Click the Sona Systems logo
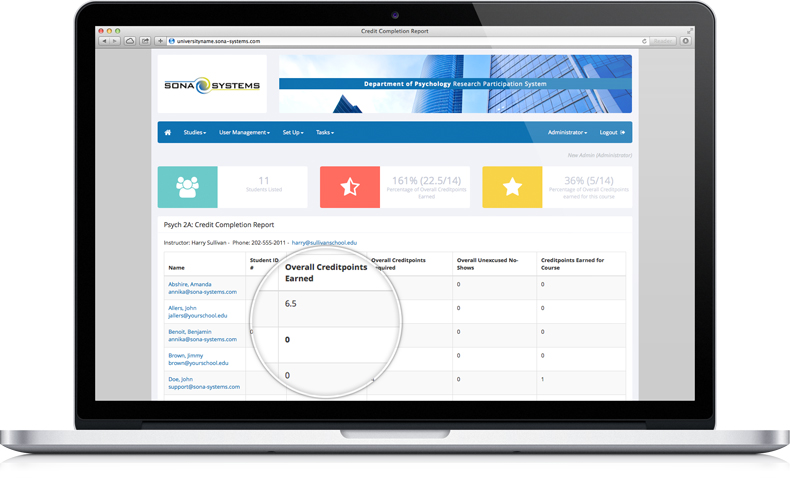 [x=212, y=85]
